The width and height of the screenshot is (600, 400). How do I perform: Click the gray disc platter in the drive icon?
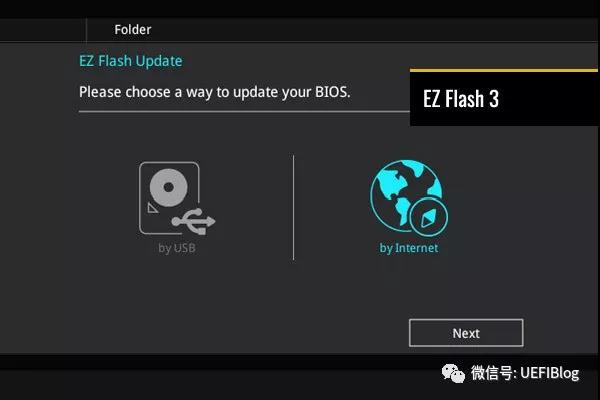[x=168, y=187]
